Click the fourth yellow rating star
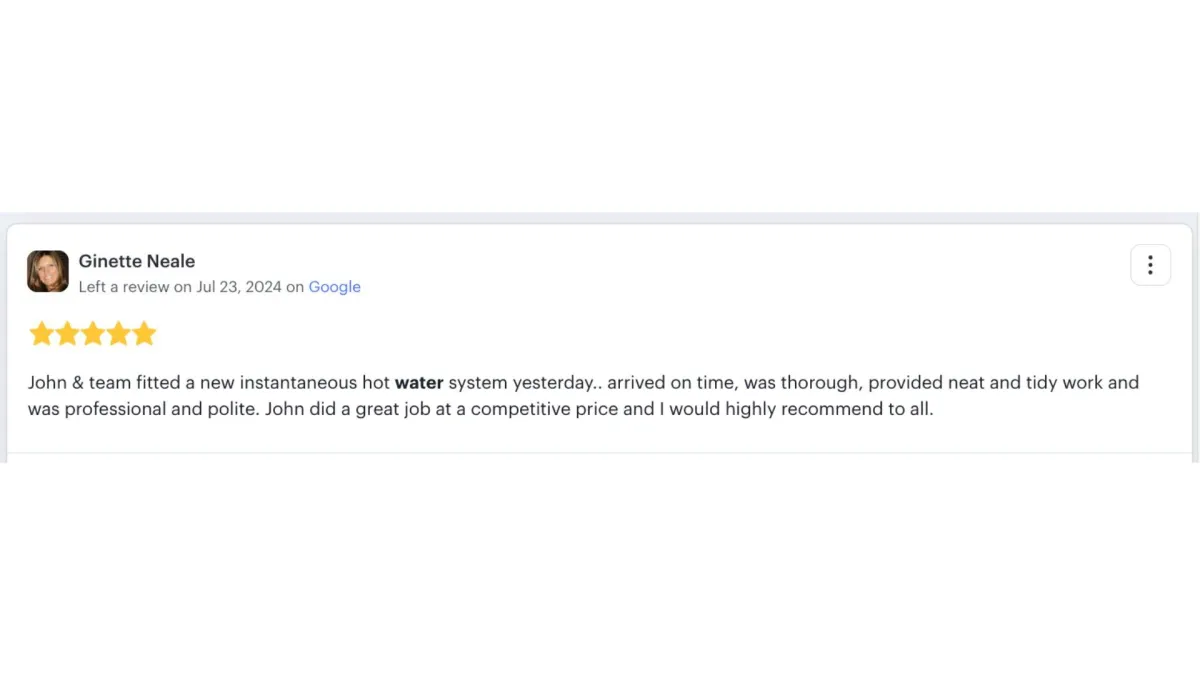Screen dimensions: 1200x675 pos(119,334)
